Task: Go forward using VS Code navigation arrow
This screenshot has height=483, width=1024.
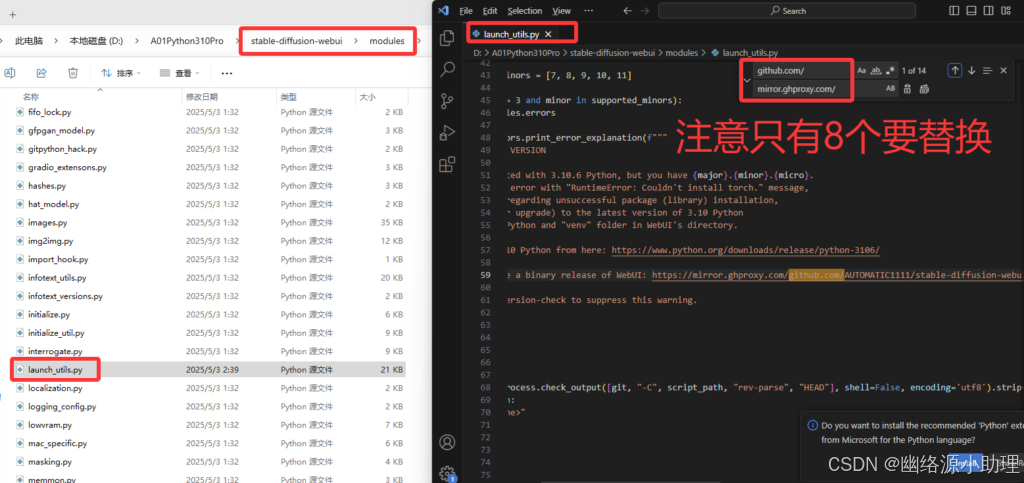Action: click(645, 10)
